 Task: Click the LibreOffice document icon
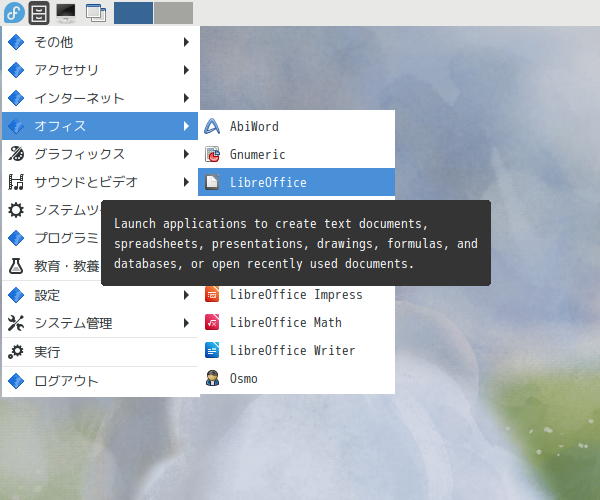pyautogui.click(x=212, y=182)
